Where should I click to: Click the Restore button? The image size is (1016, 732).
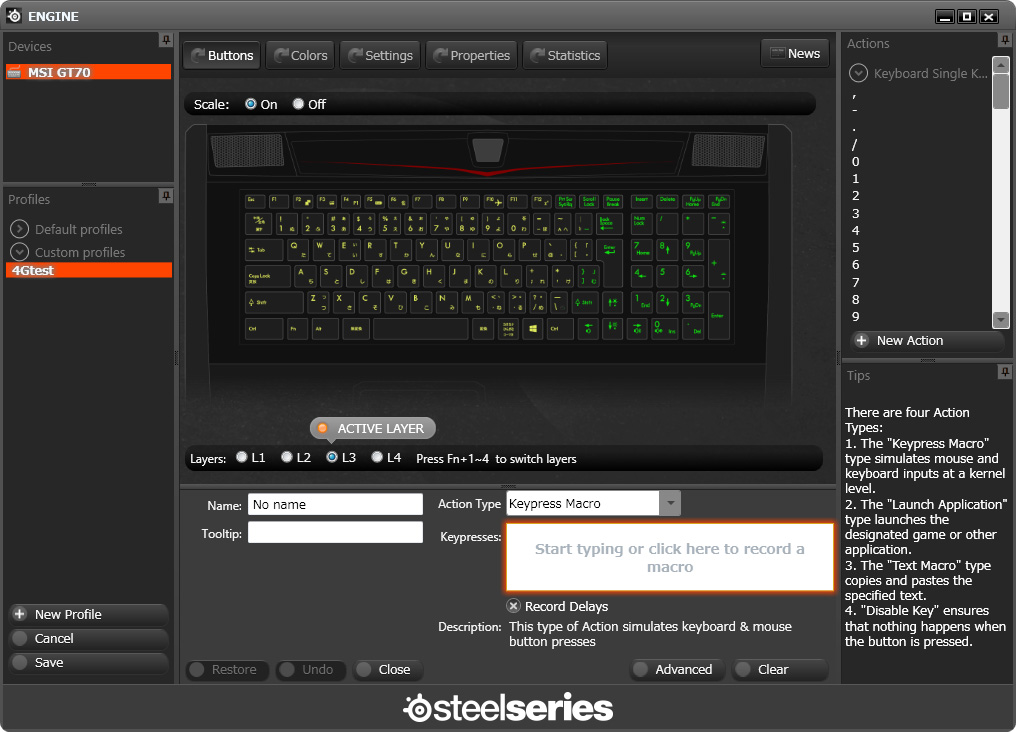[227, 670]
